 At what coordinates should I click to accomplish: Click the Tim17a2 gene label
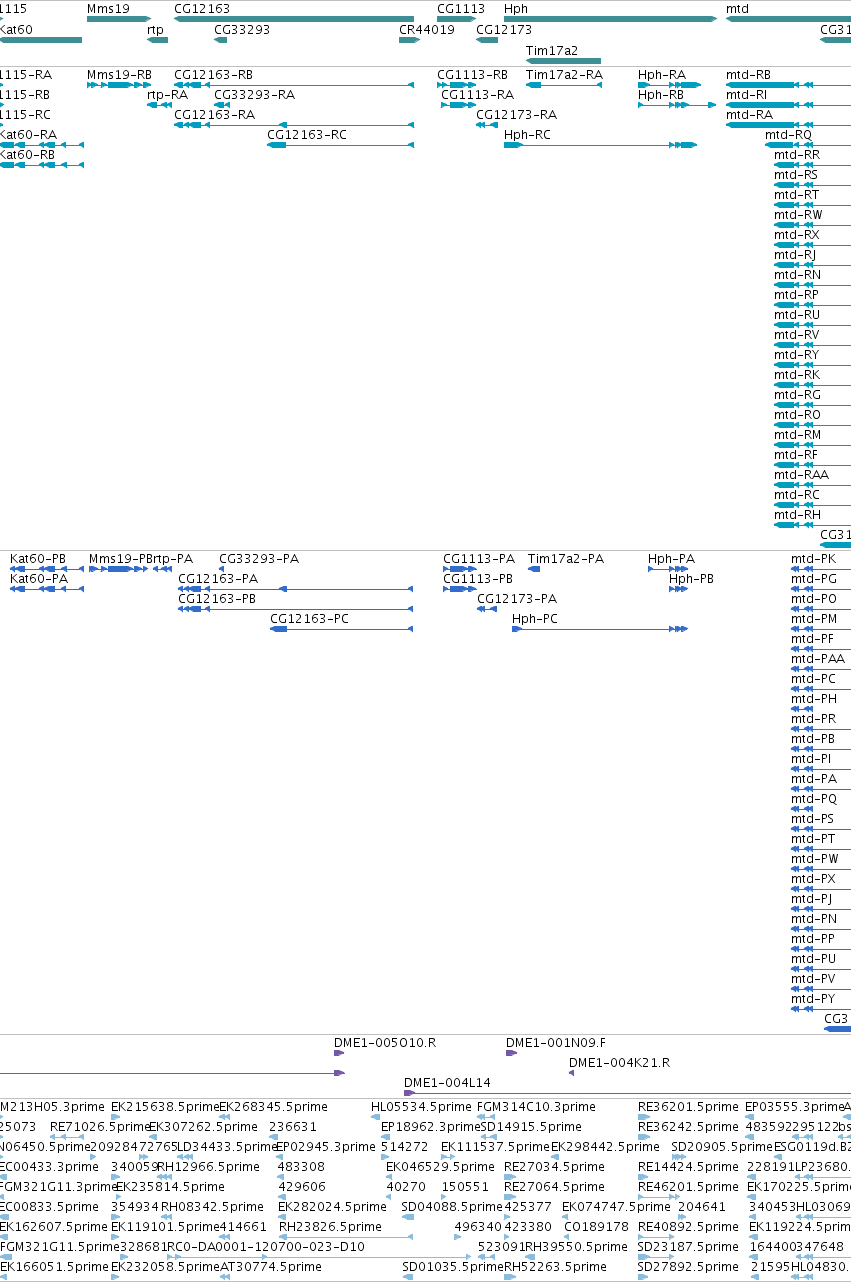coord(552,50)
